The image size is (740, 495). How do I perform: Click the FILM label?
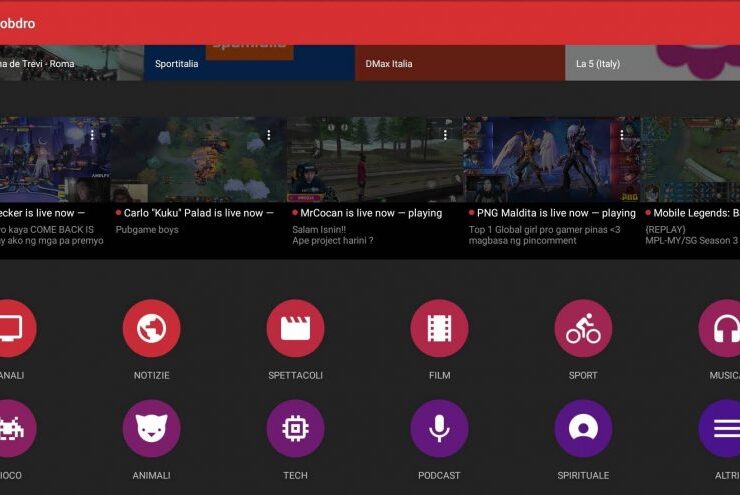click(439, 376)
